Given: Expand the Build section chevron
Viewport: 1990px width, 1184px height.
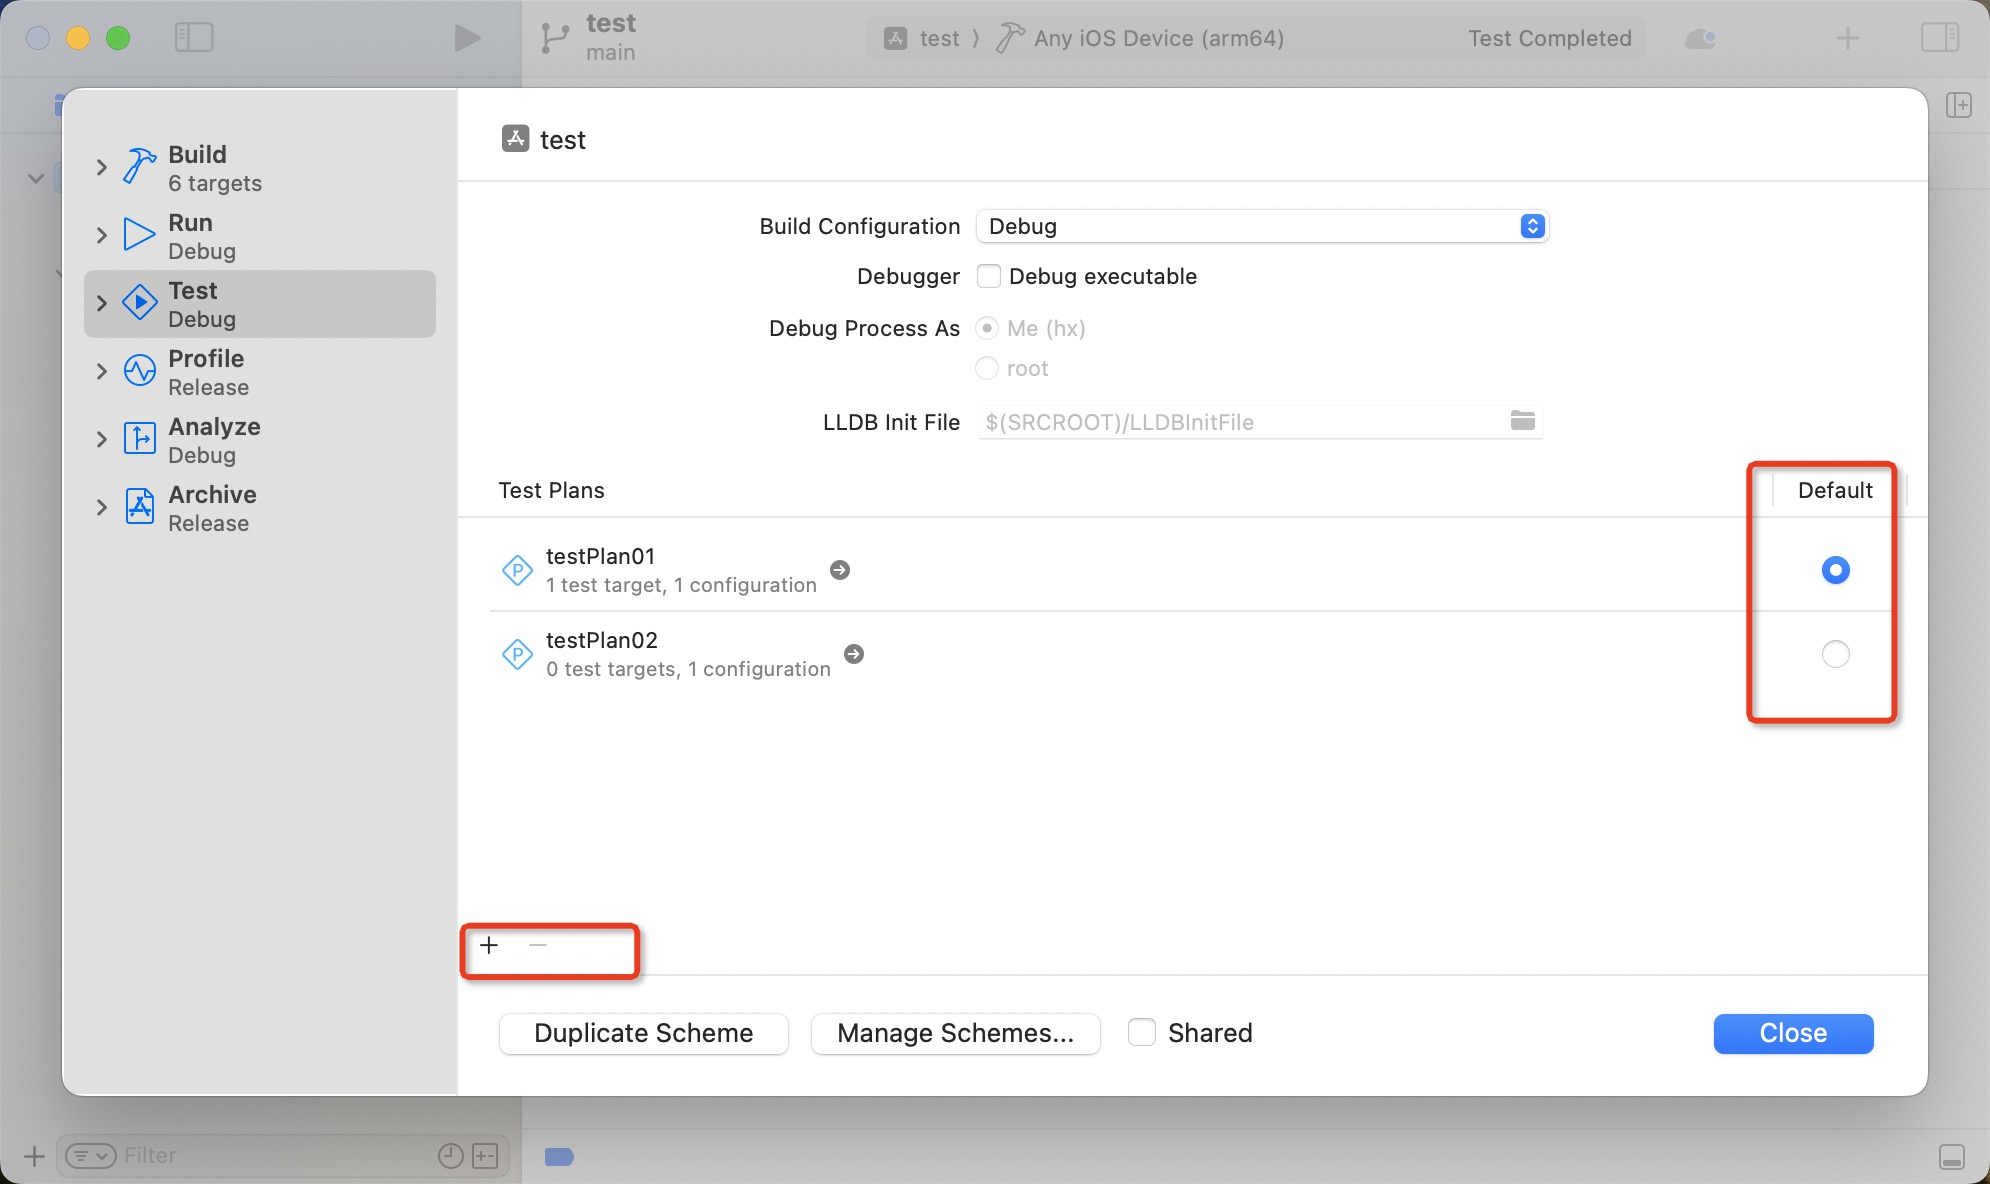Looking at the screenshot, I should coord(101,167).
